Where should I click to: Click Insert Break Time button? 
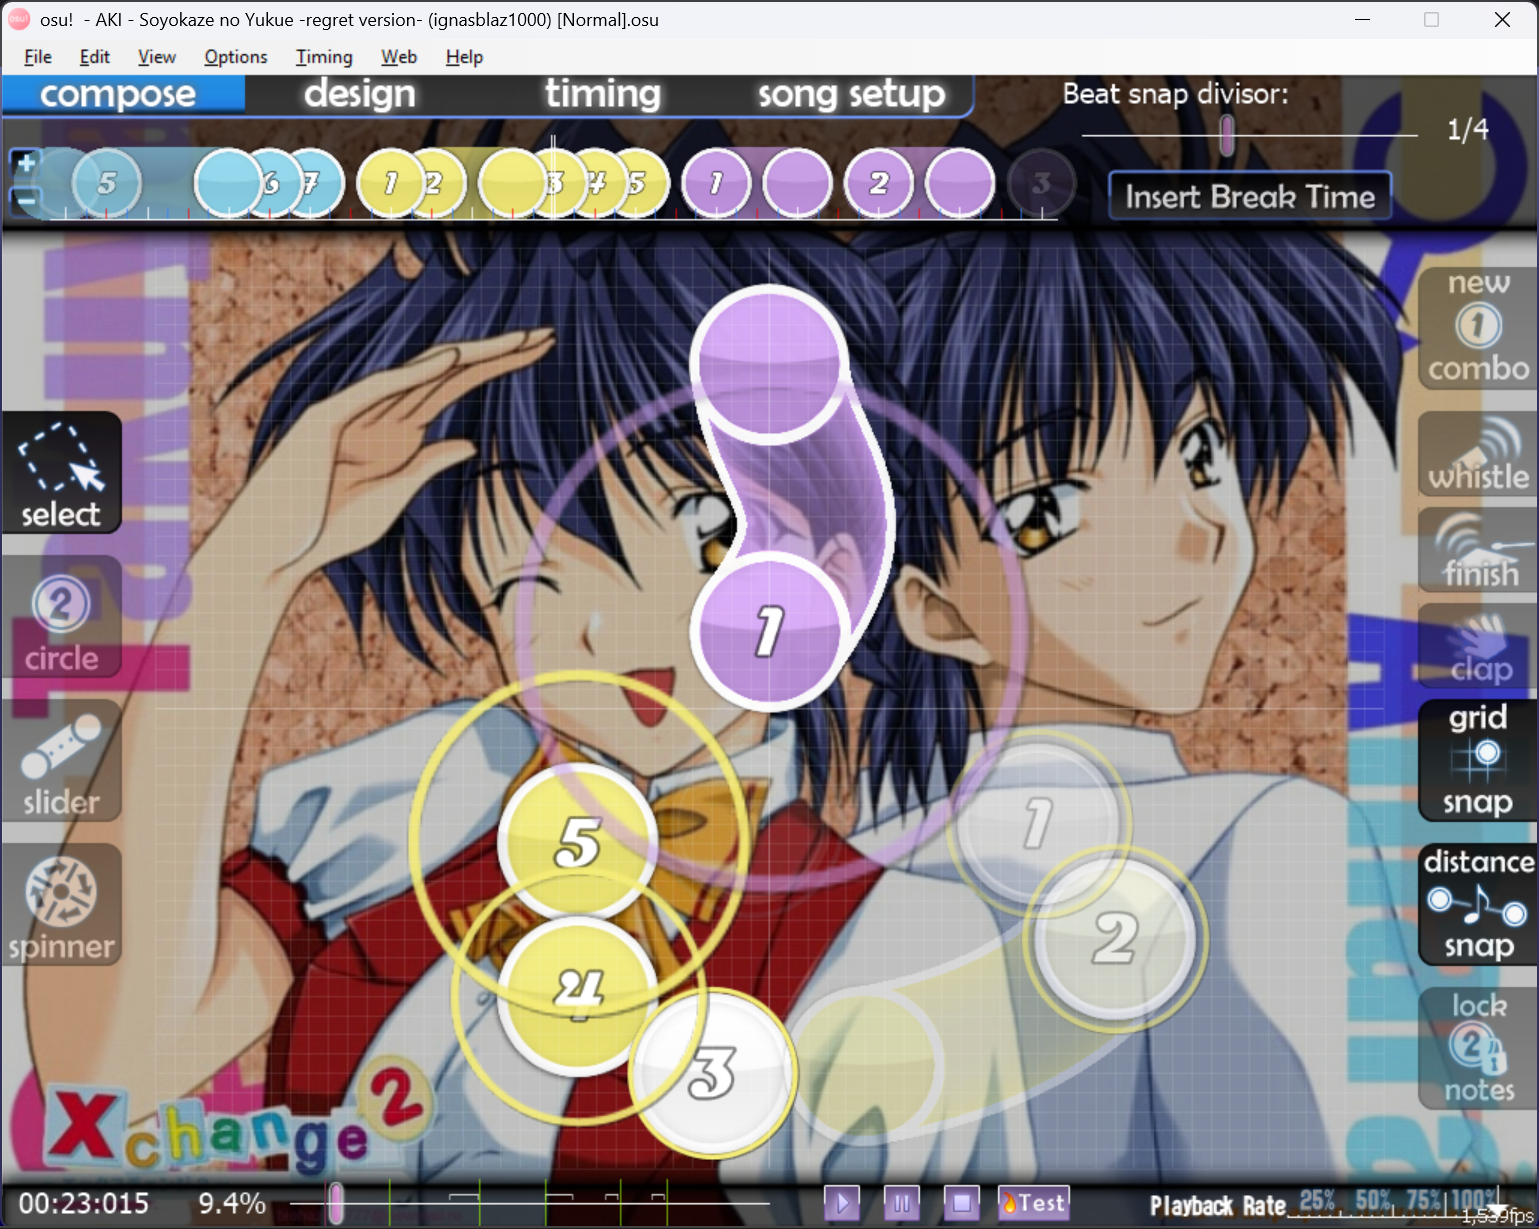point(1250,196)
